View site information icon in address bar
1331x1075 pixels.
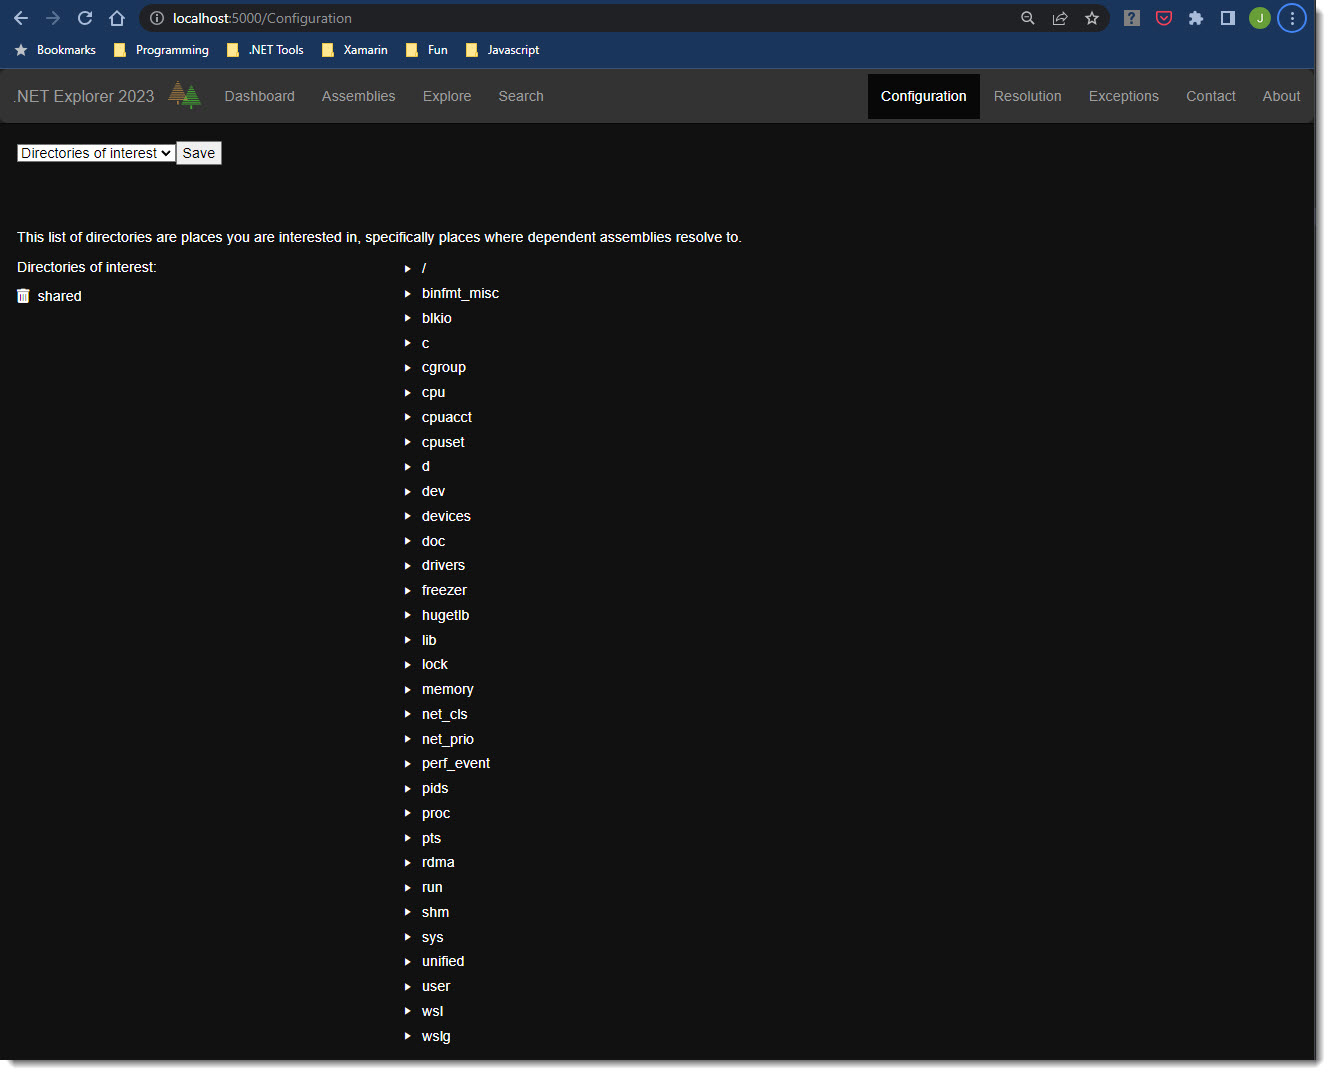click(157, 18)
